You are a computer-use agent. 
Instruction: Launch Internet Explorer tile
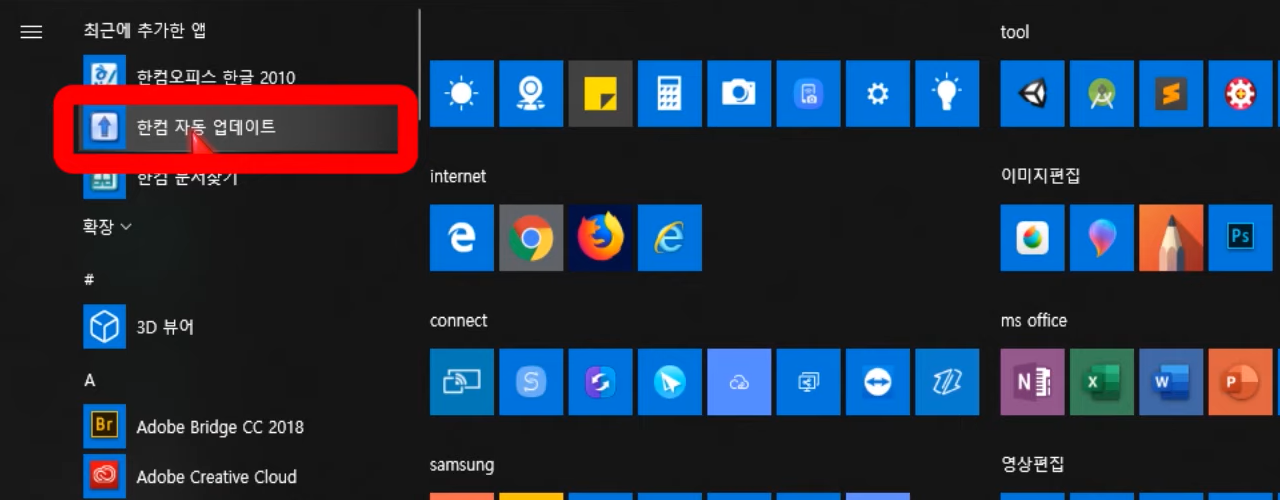tap(669, 238)
